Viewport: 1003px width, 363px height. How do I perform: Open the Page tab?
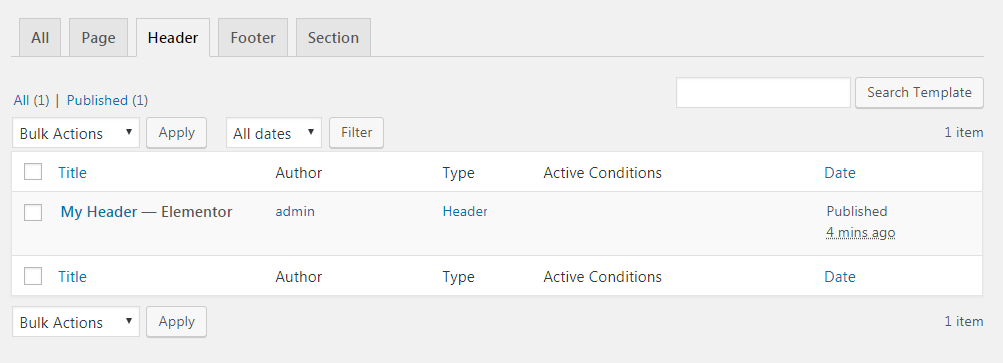pyautogui.click(x=99, y=38)
